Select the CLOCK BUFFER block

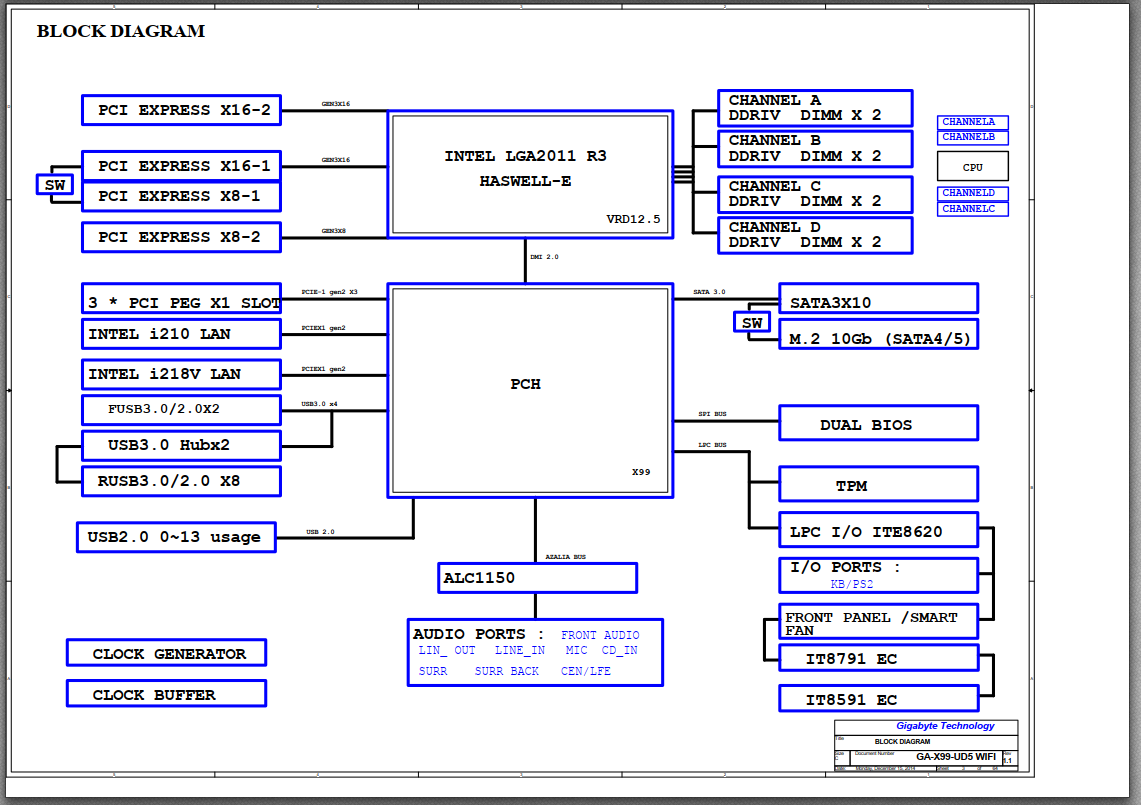(x=167, y=694)
